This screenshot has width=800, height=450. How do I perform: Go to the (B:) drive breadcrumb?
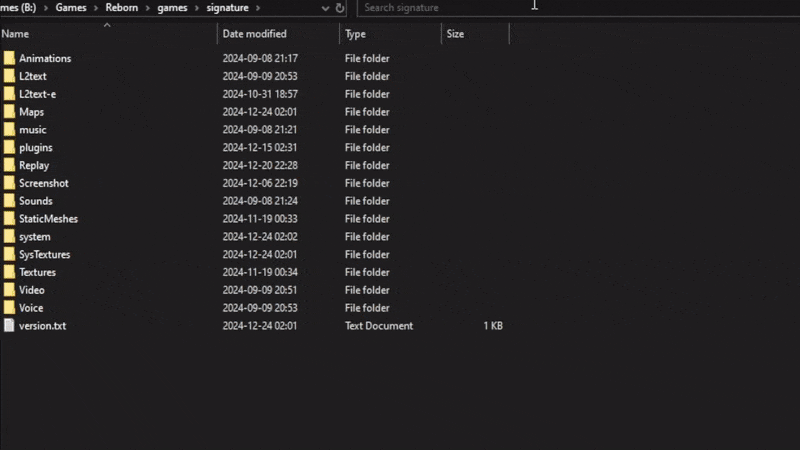click(18, 8)
